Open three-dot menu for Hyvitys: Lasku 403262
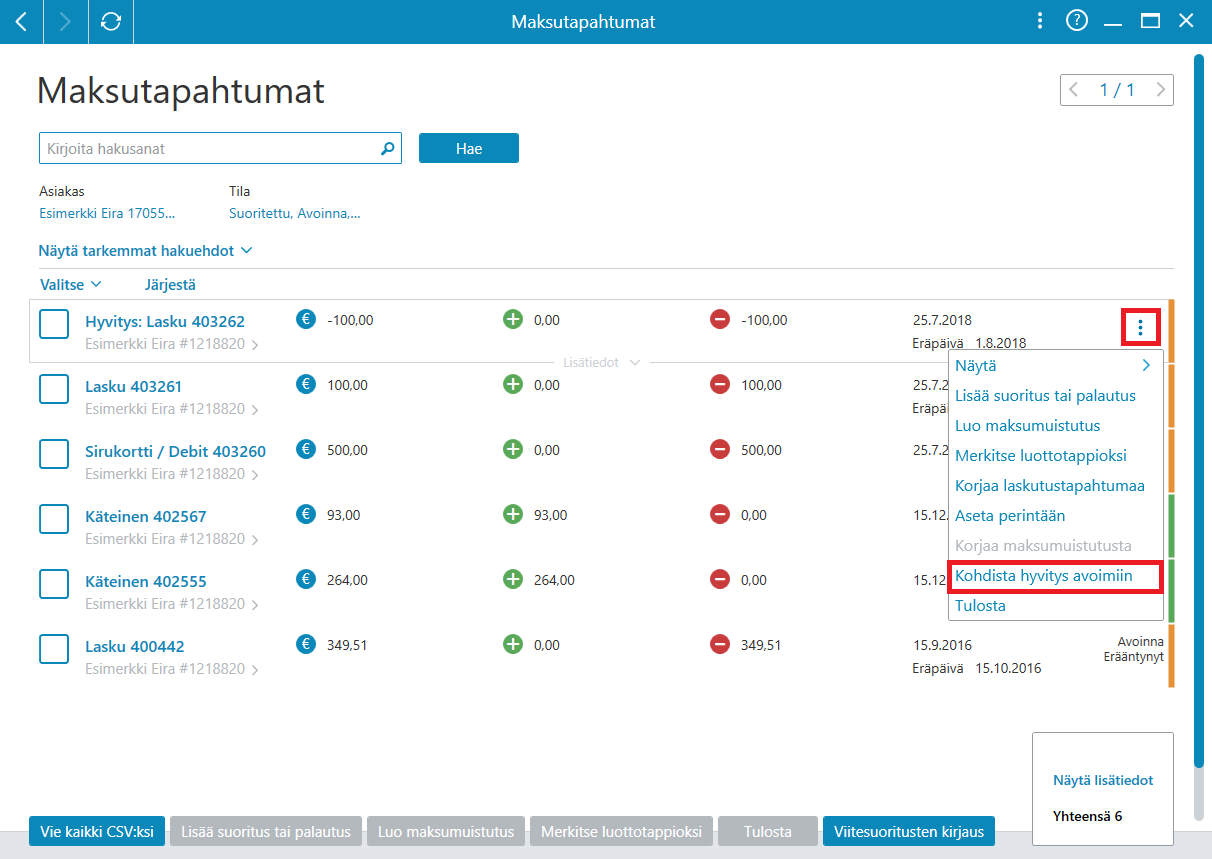Viewport: 1212px width, 859px height. (1140, 326)
